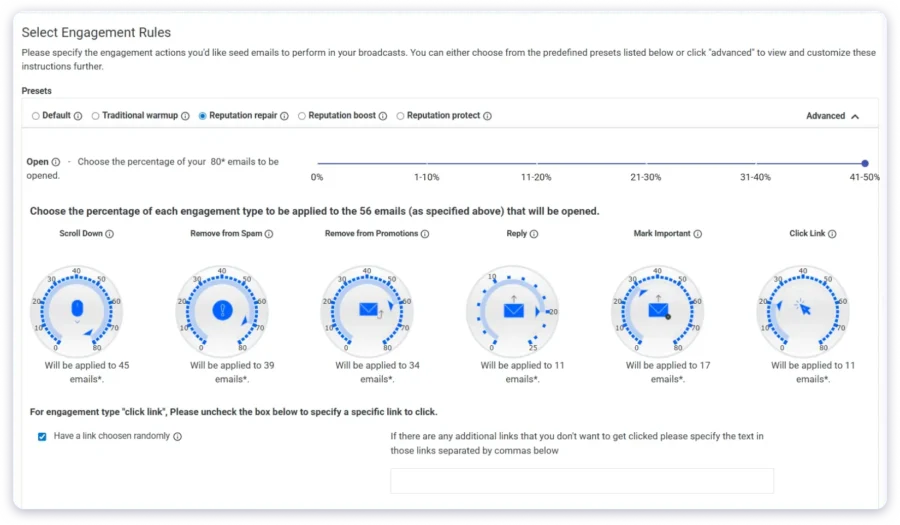Select the Traditional warmup preset
Screen dimensions: 900x525
pyautogui.click(x=95, y=116)
